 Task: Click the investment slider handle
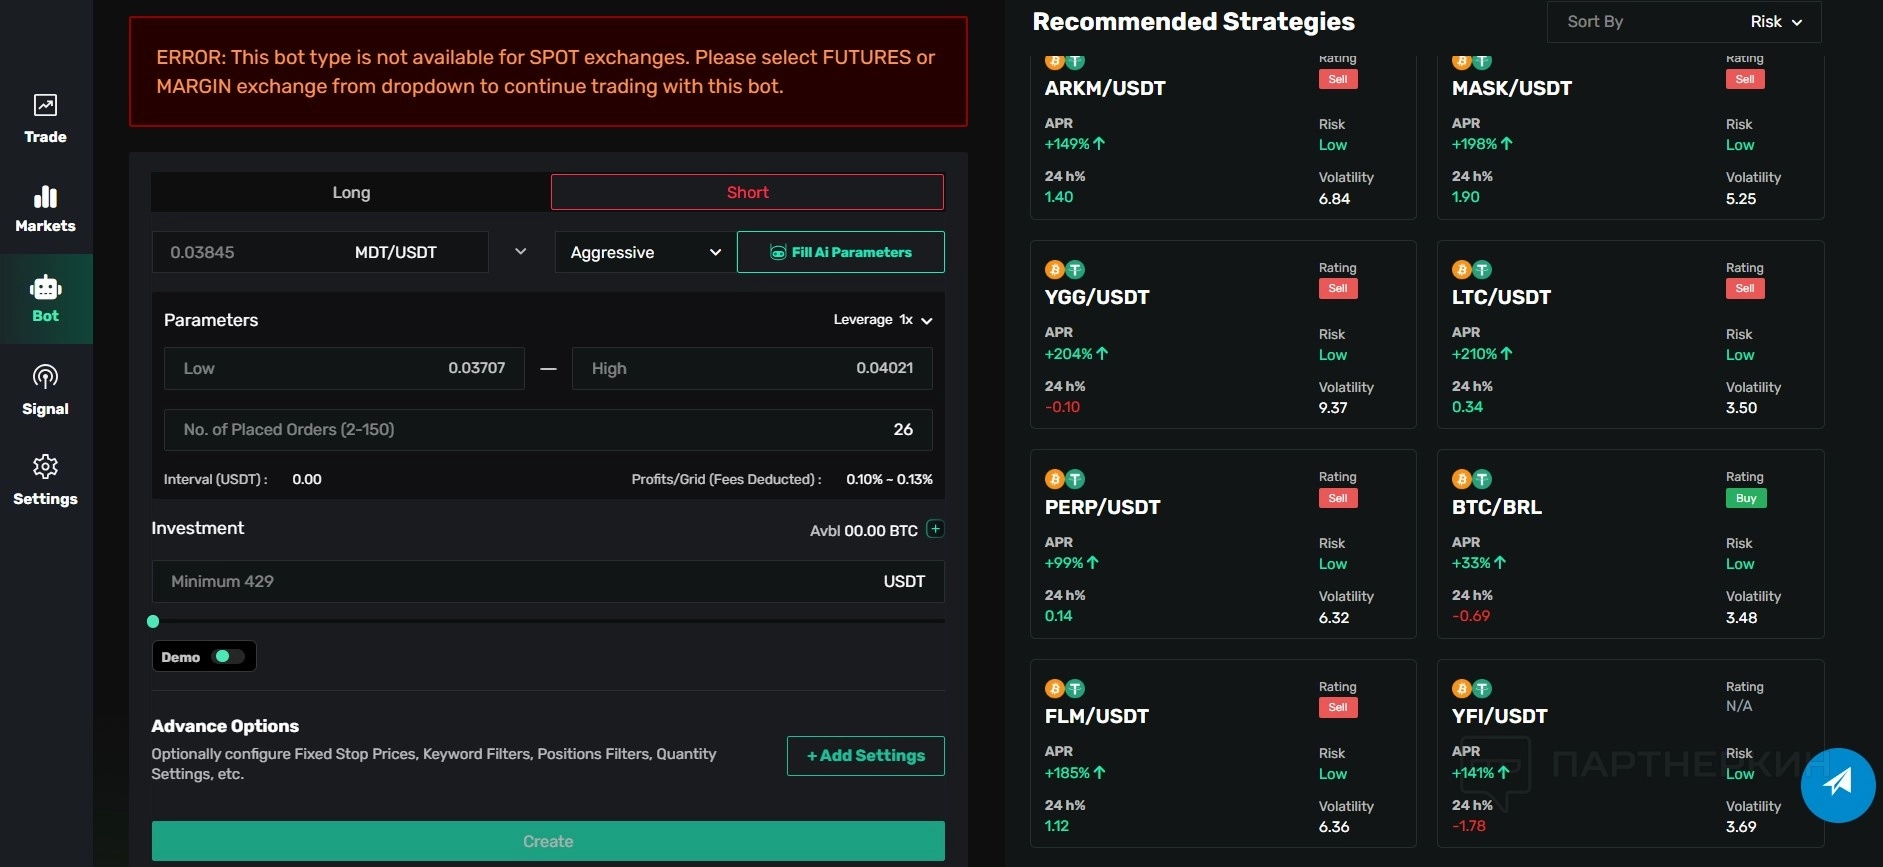153,621
